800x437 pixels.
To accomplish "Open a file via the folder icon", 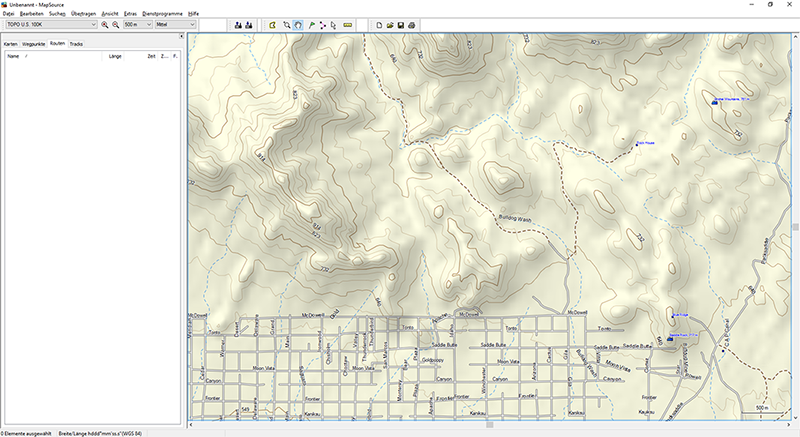I will coord(390,25).
